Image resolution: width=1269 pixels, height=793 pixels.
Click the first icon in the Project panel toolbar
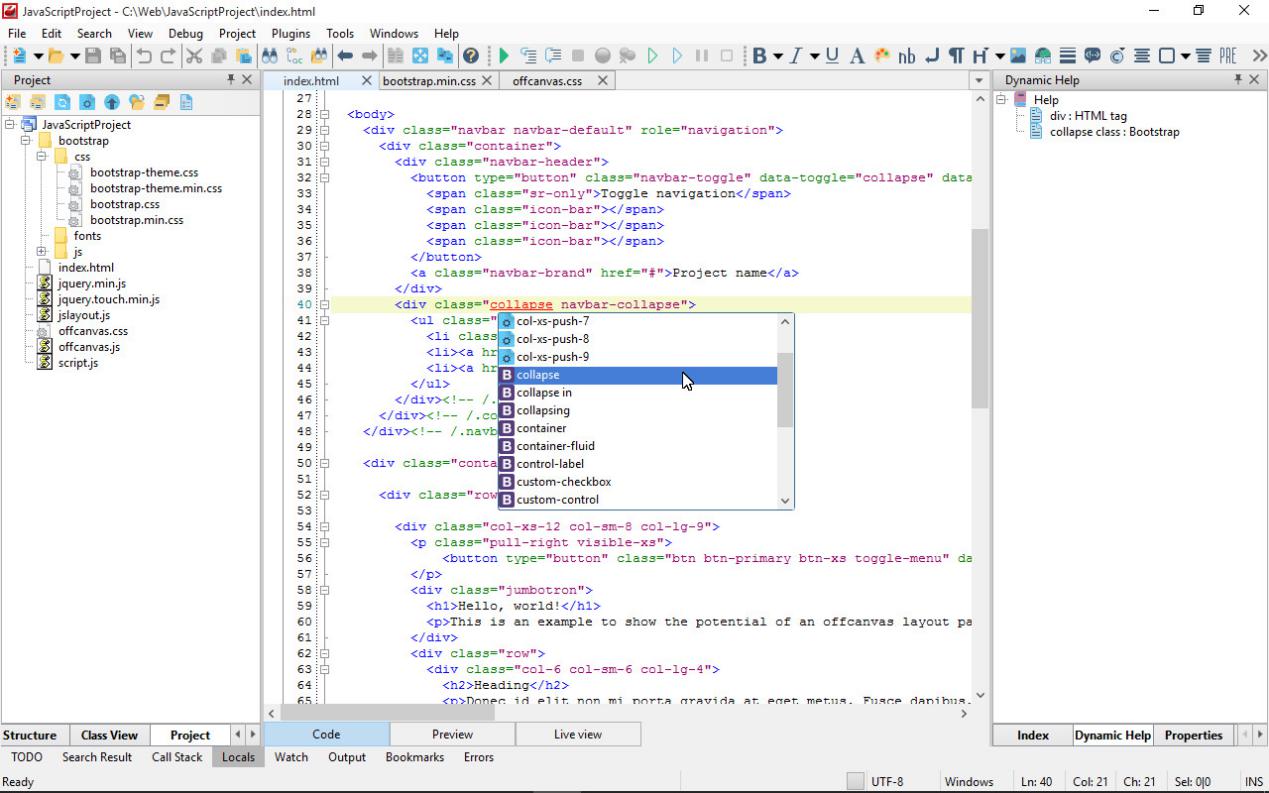point(13,103)
